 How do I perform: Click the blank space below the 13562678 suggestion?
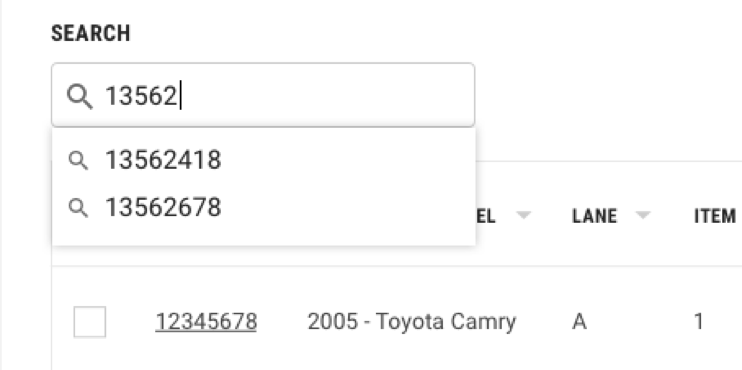coord(264,237)
